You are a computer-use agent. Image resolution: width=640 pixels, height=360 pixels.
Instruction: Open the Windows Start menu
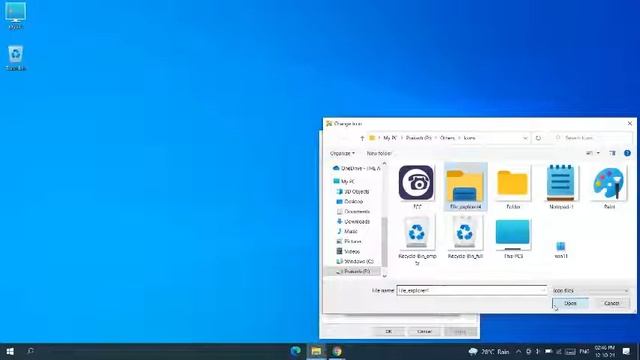coord(10,351)
